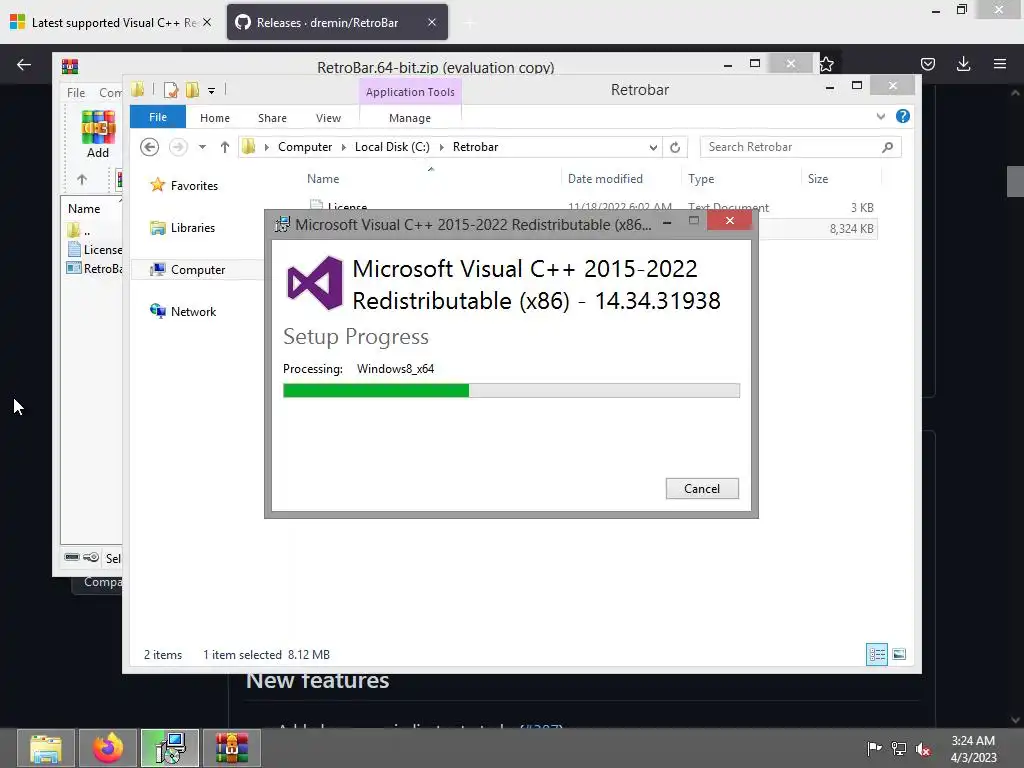Select Network in the navigation pane

click(183, 312)
